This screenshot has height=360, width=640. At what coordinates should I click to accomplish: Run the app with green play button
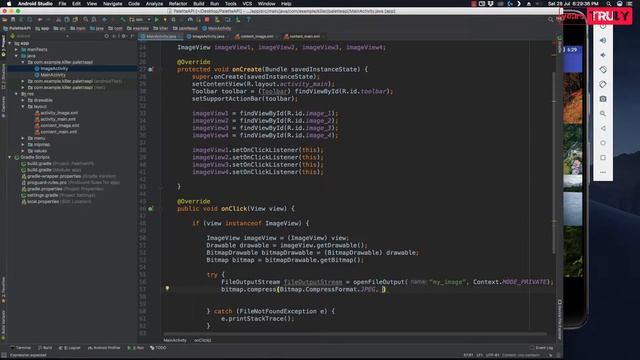(x=157, y=20)
